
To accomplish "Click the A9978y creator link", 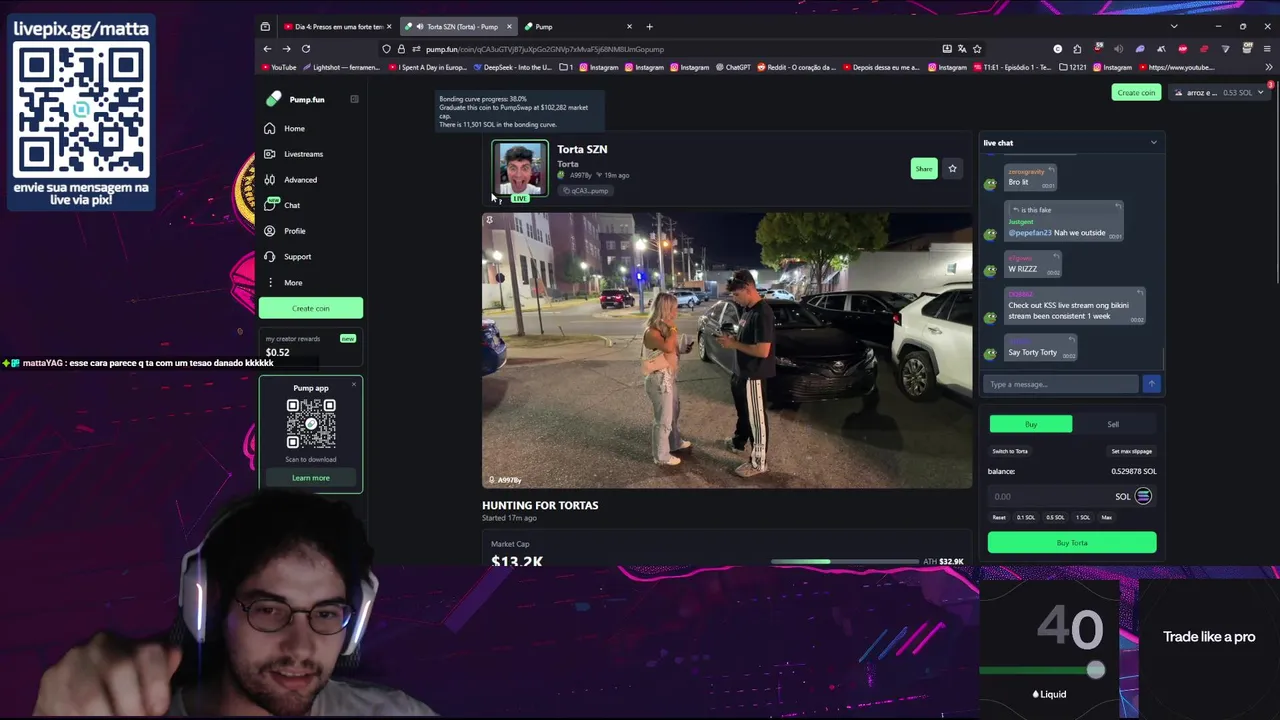I will point(580,175).
